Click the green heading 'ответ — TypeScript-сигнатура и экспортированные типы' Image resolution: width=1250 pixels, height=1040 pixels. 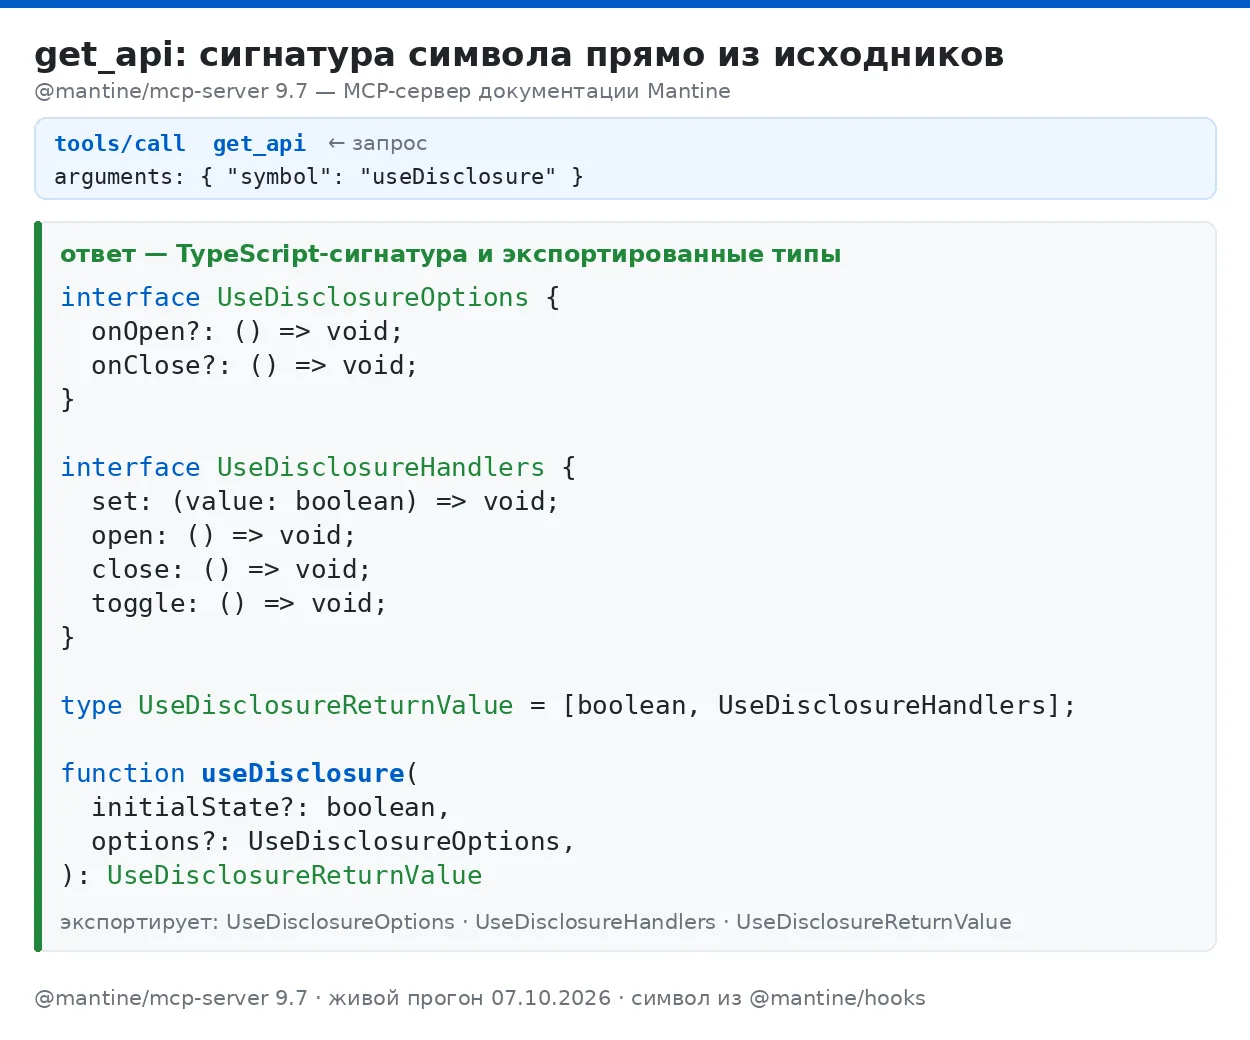click(451, 254)
